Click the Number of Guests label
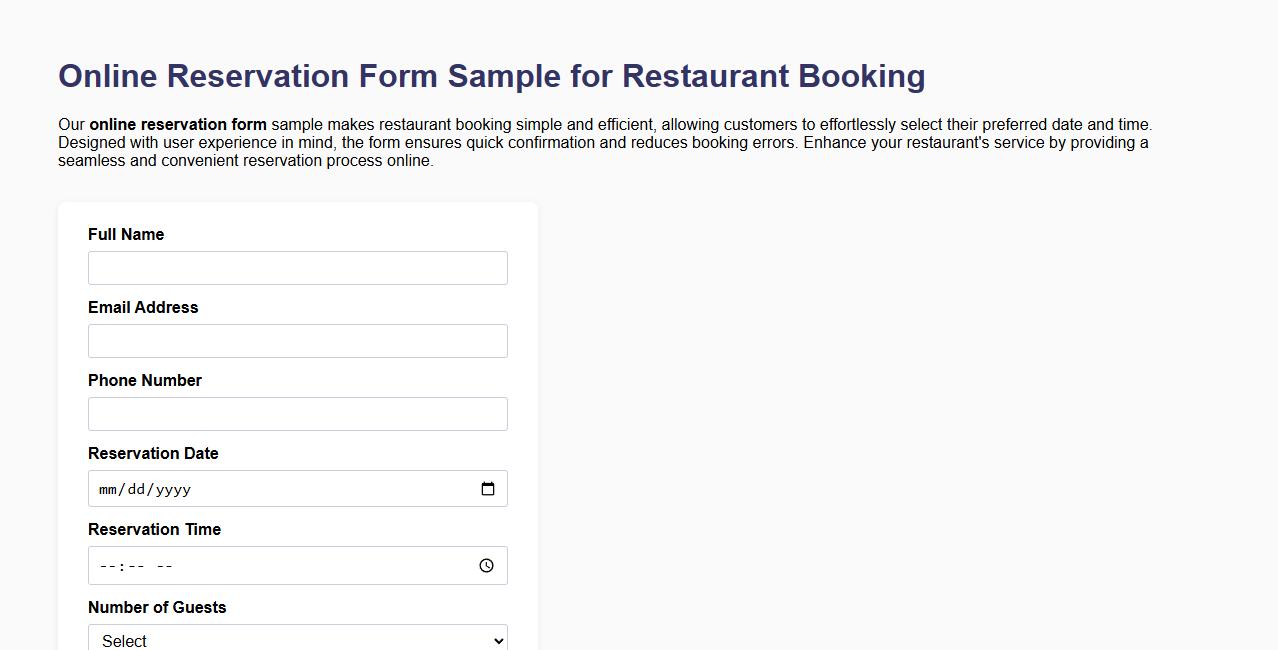This screenshot has height=650, width=1278. point(157,607)
